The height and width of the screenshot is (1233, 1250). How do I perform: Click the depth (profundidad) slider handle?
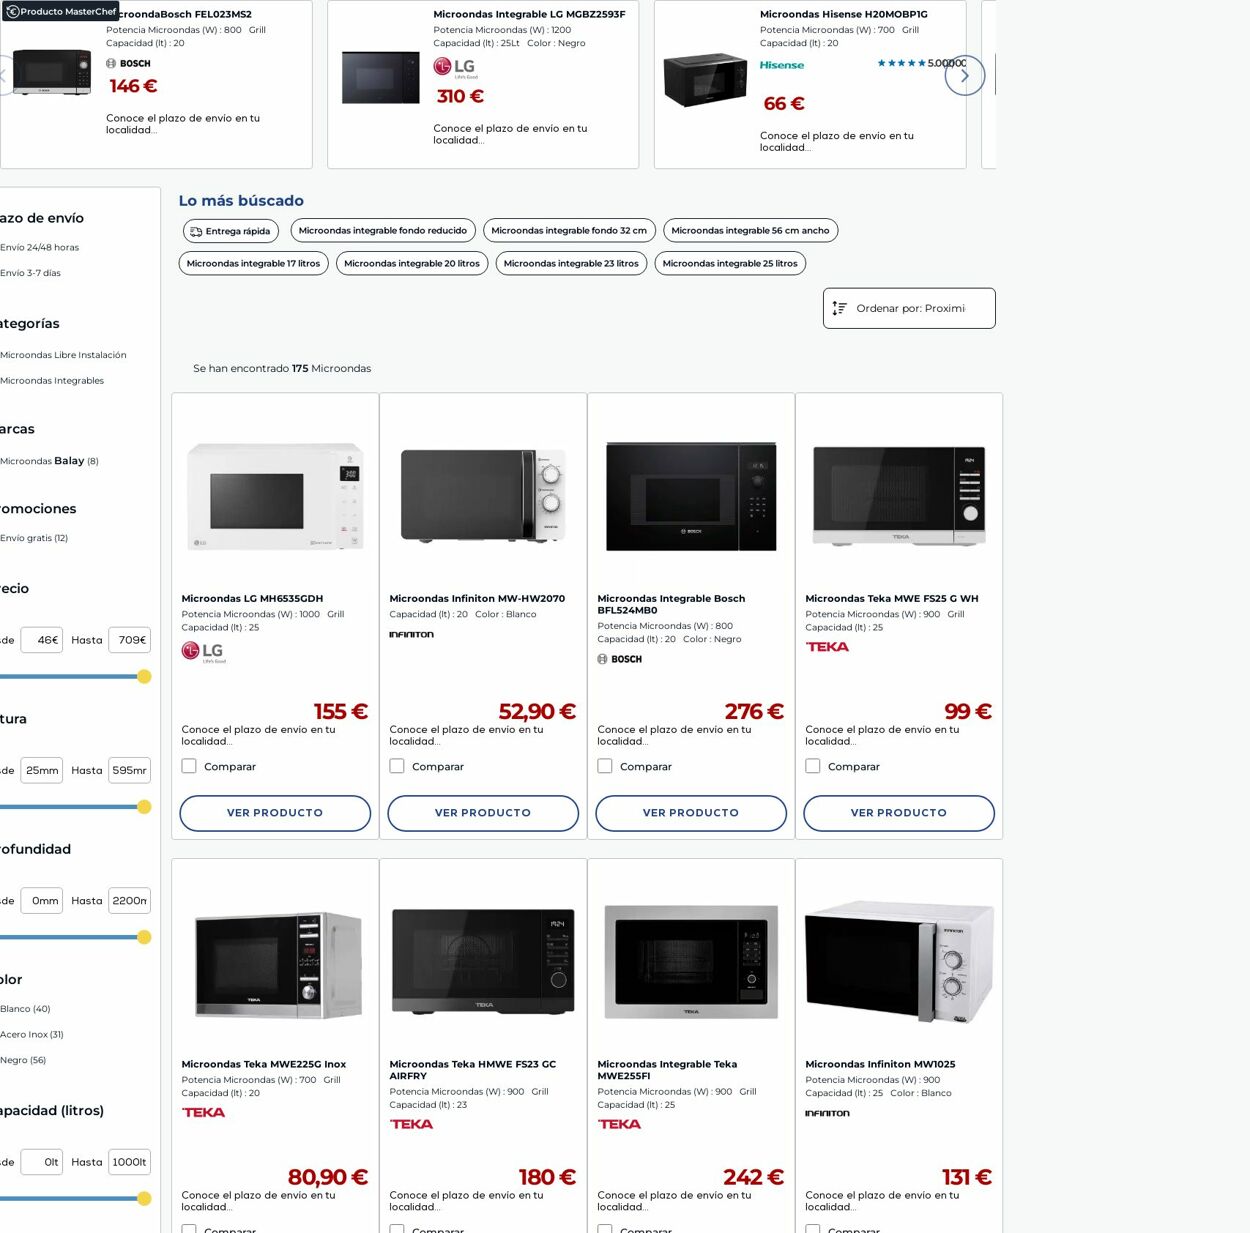(x=144, y=937)
